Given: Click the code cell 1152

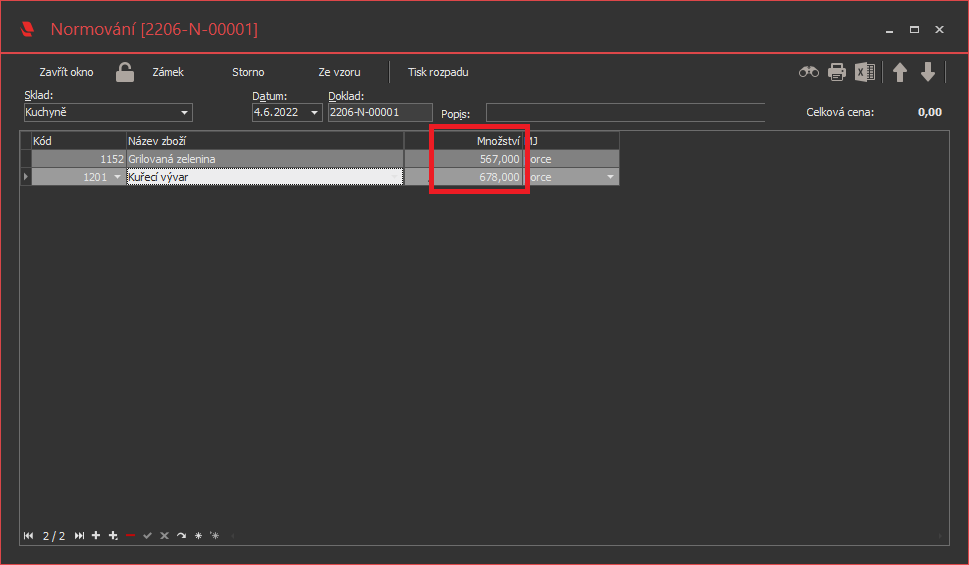Looking at the screenshot, I should pyautogui.click(x=79, y=159).
